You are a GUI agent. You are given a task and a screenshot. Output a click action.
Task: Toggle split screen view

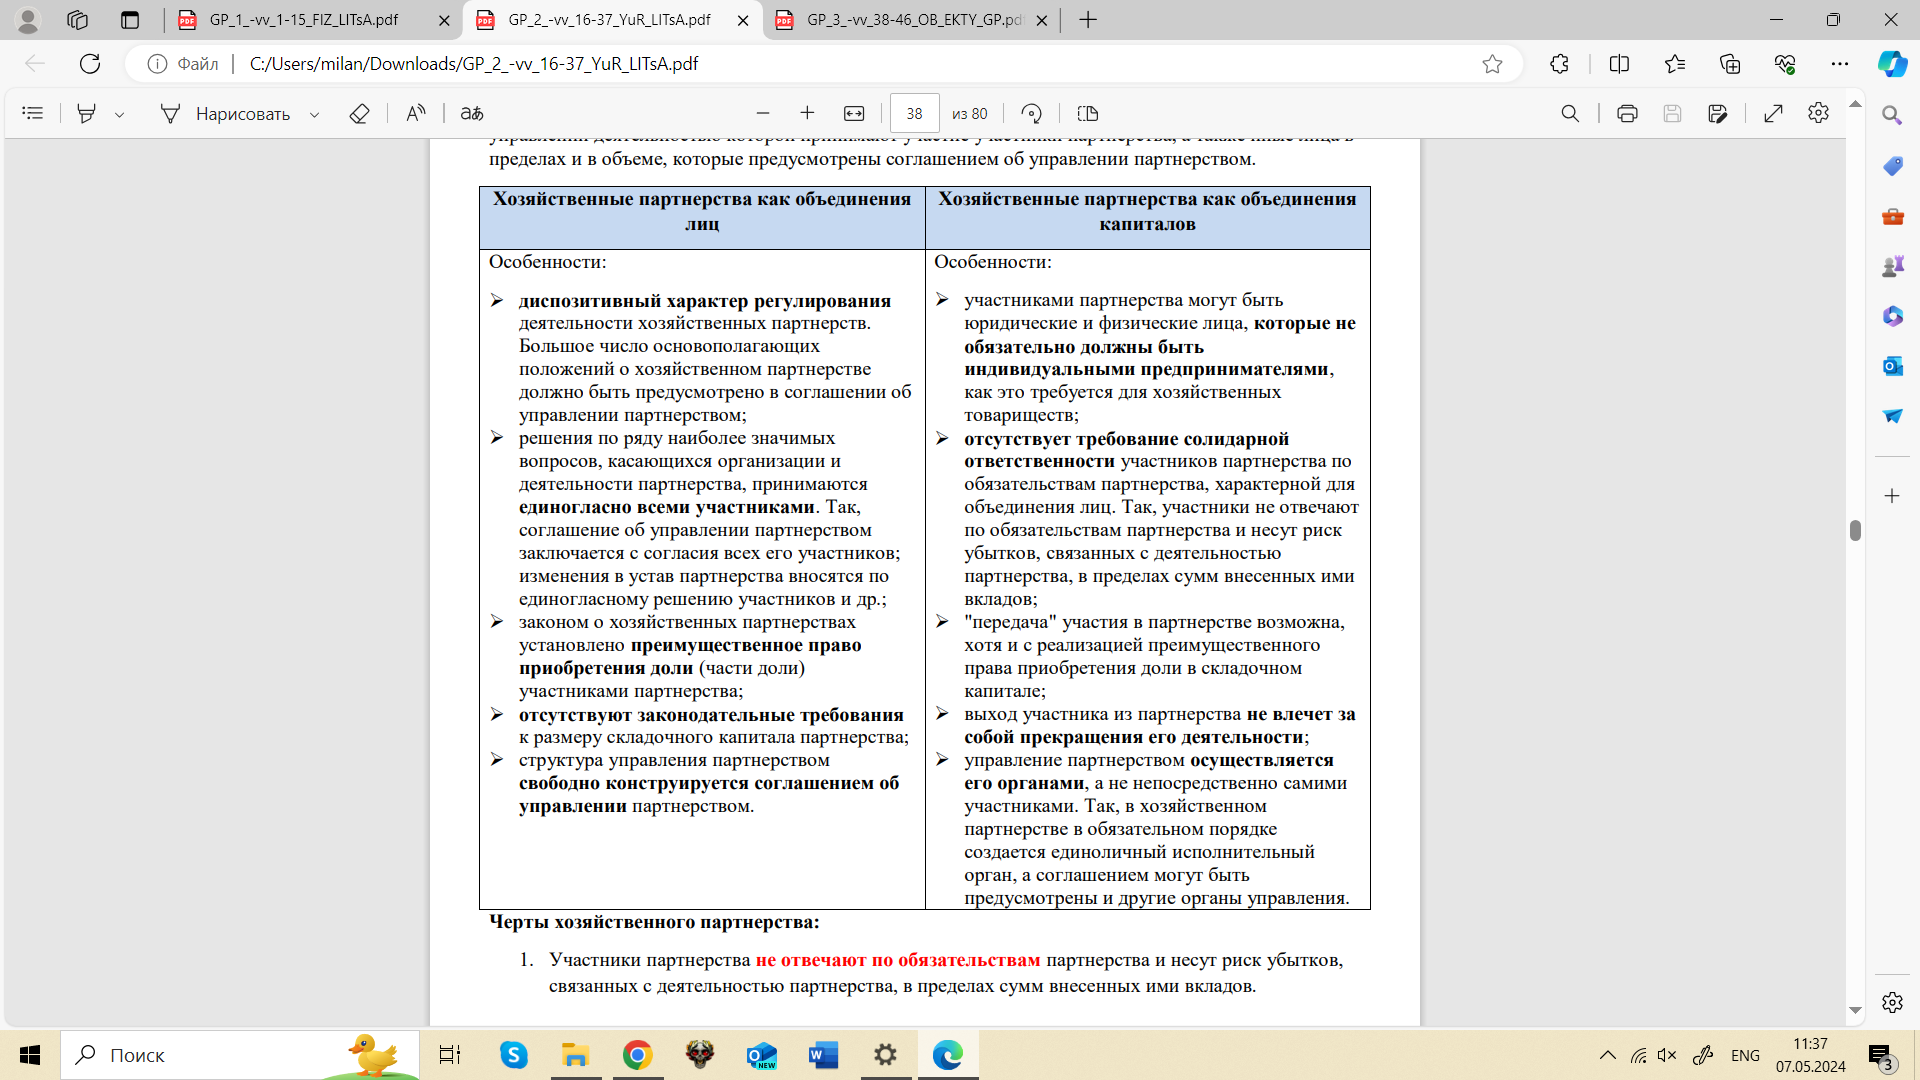point(1619,64)
